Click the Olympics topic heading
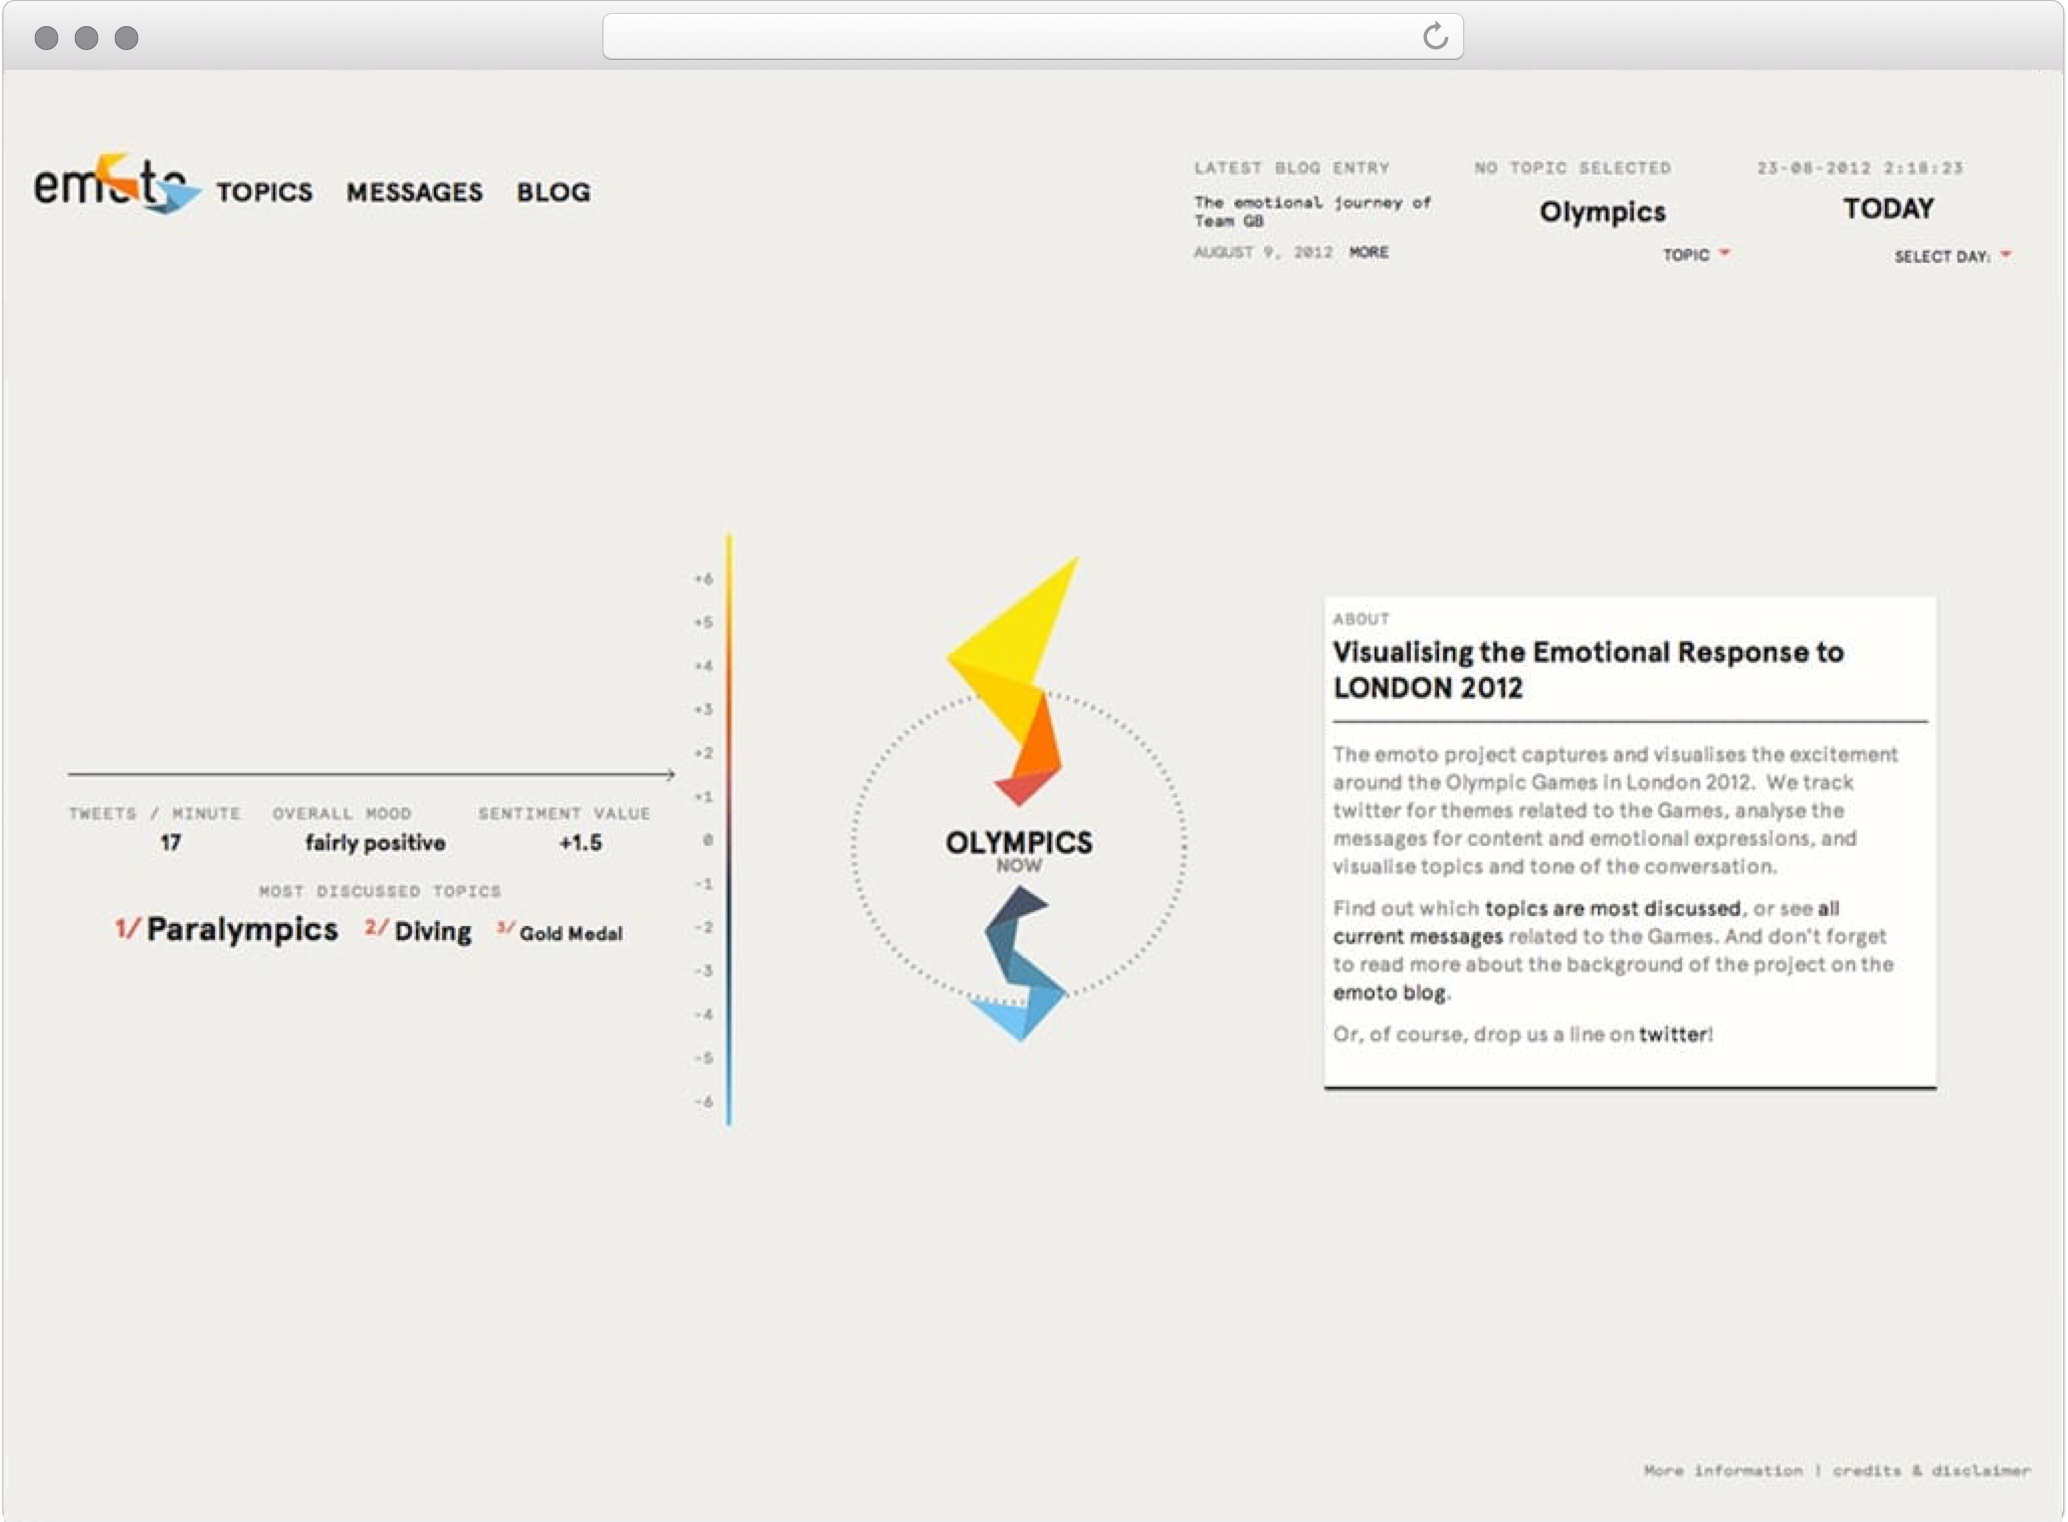The width and height of the screenshot is (2068, 1522). pyautogui.click(x=1602, y=212)
